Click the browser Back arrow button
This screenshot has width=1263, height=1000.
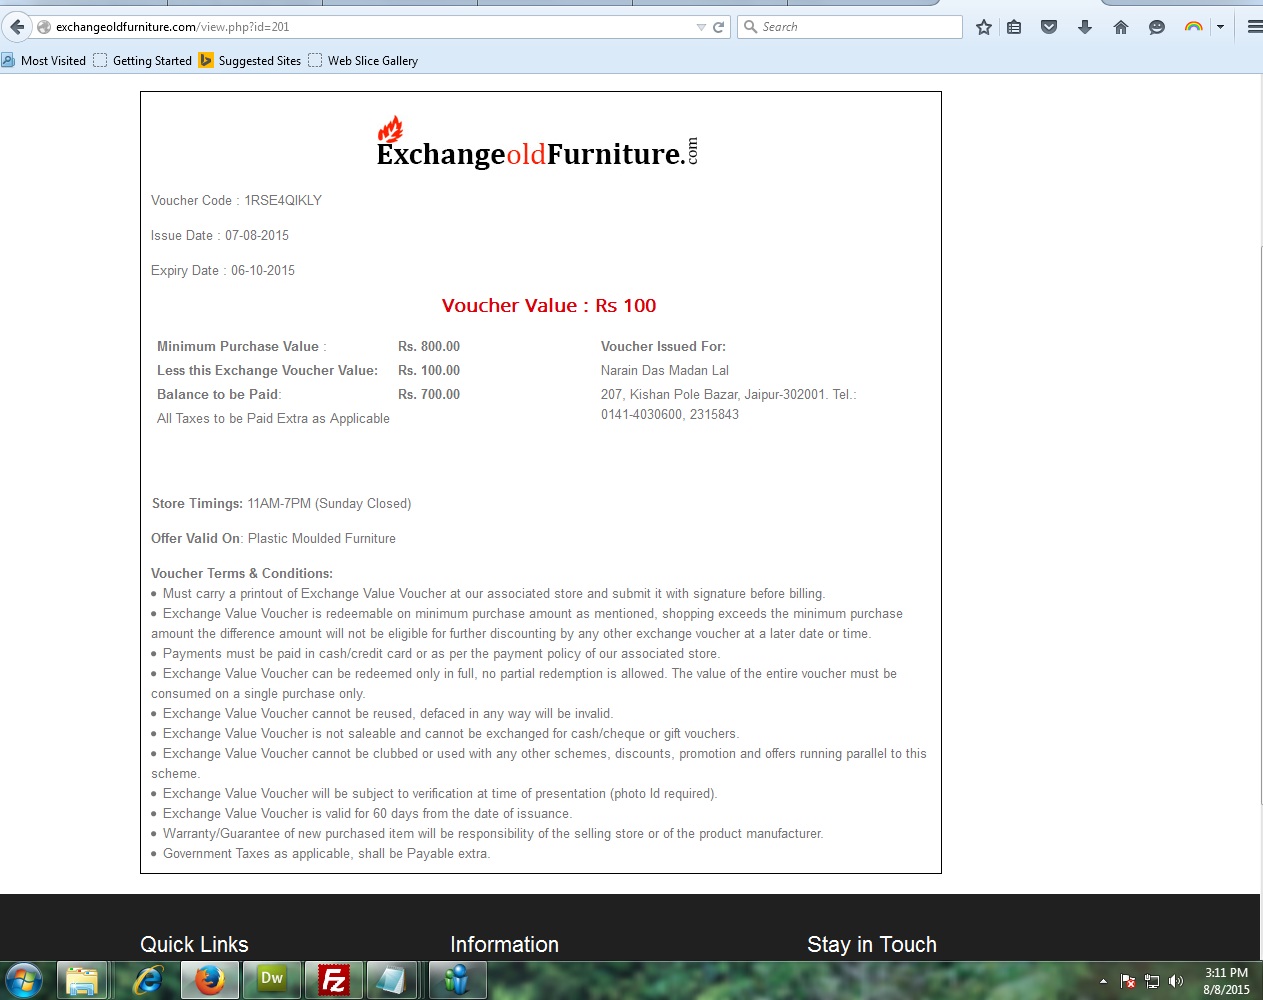[x=17, y=27]
